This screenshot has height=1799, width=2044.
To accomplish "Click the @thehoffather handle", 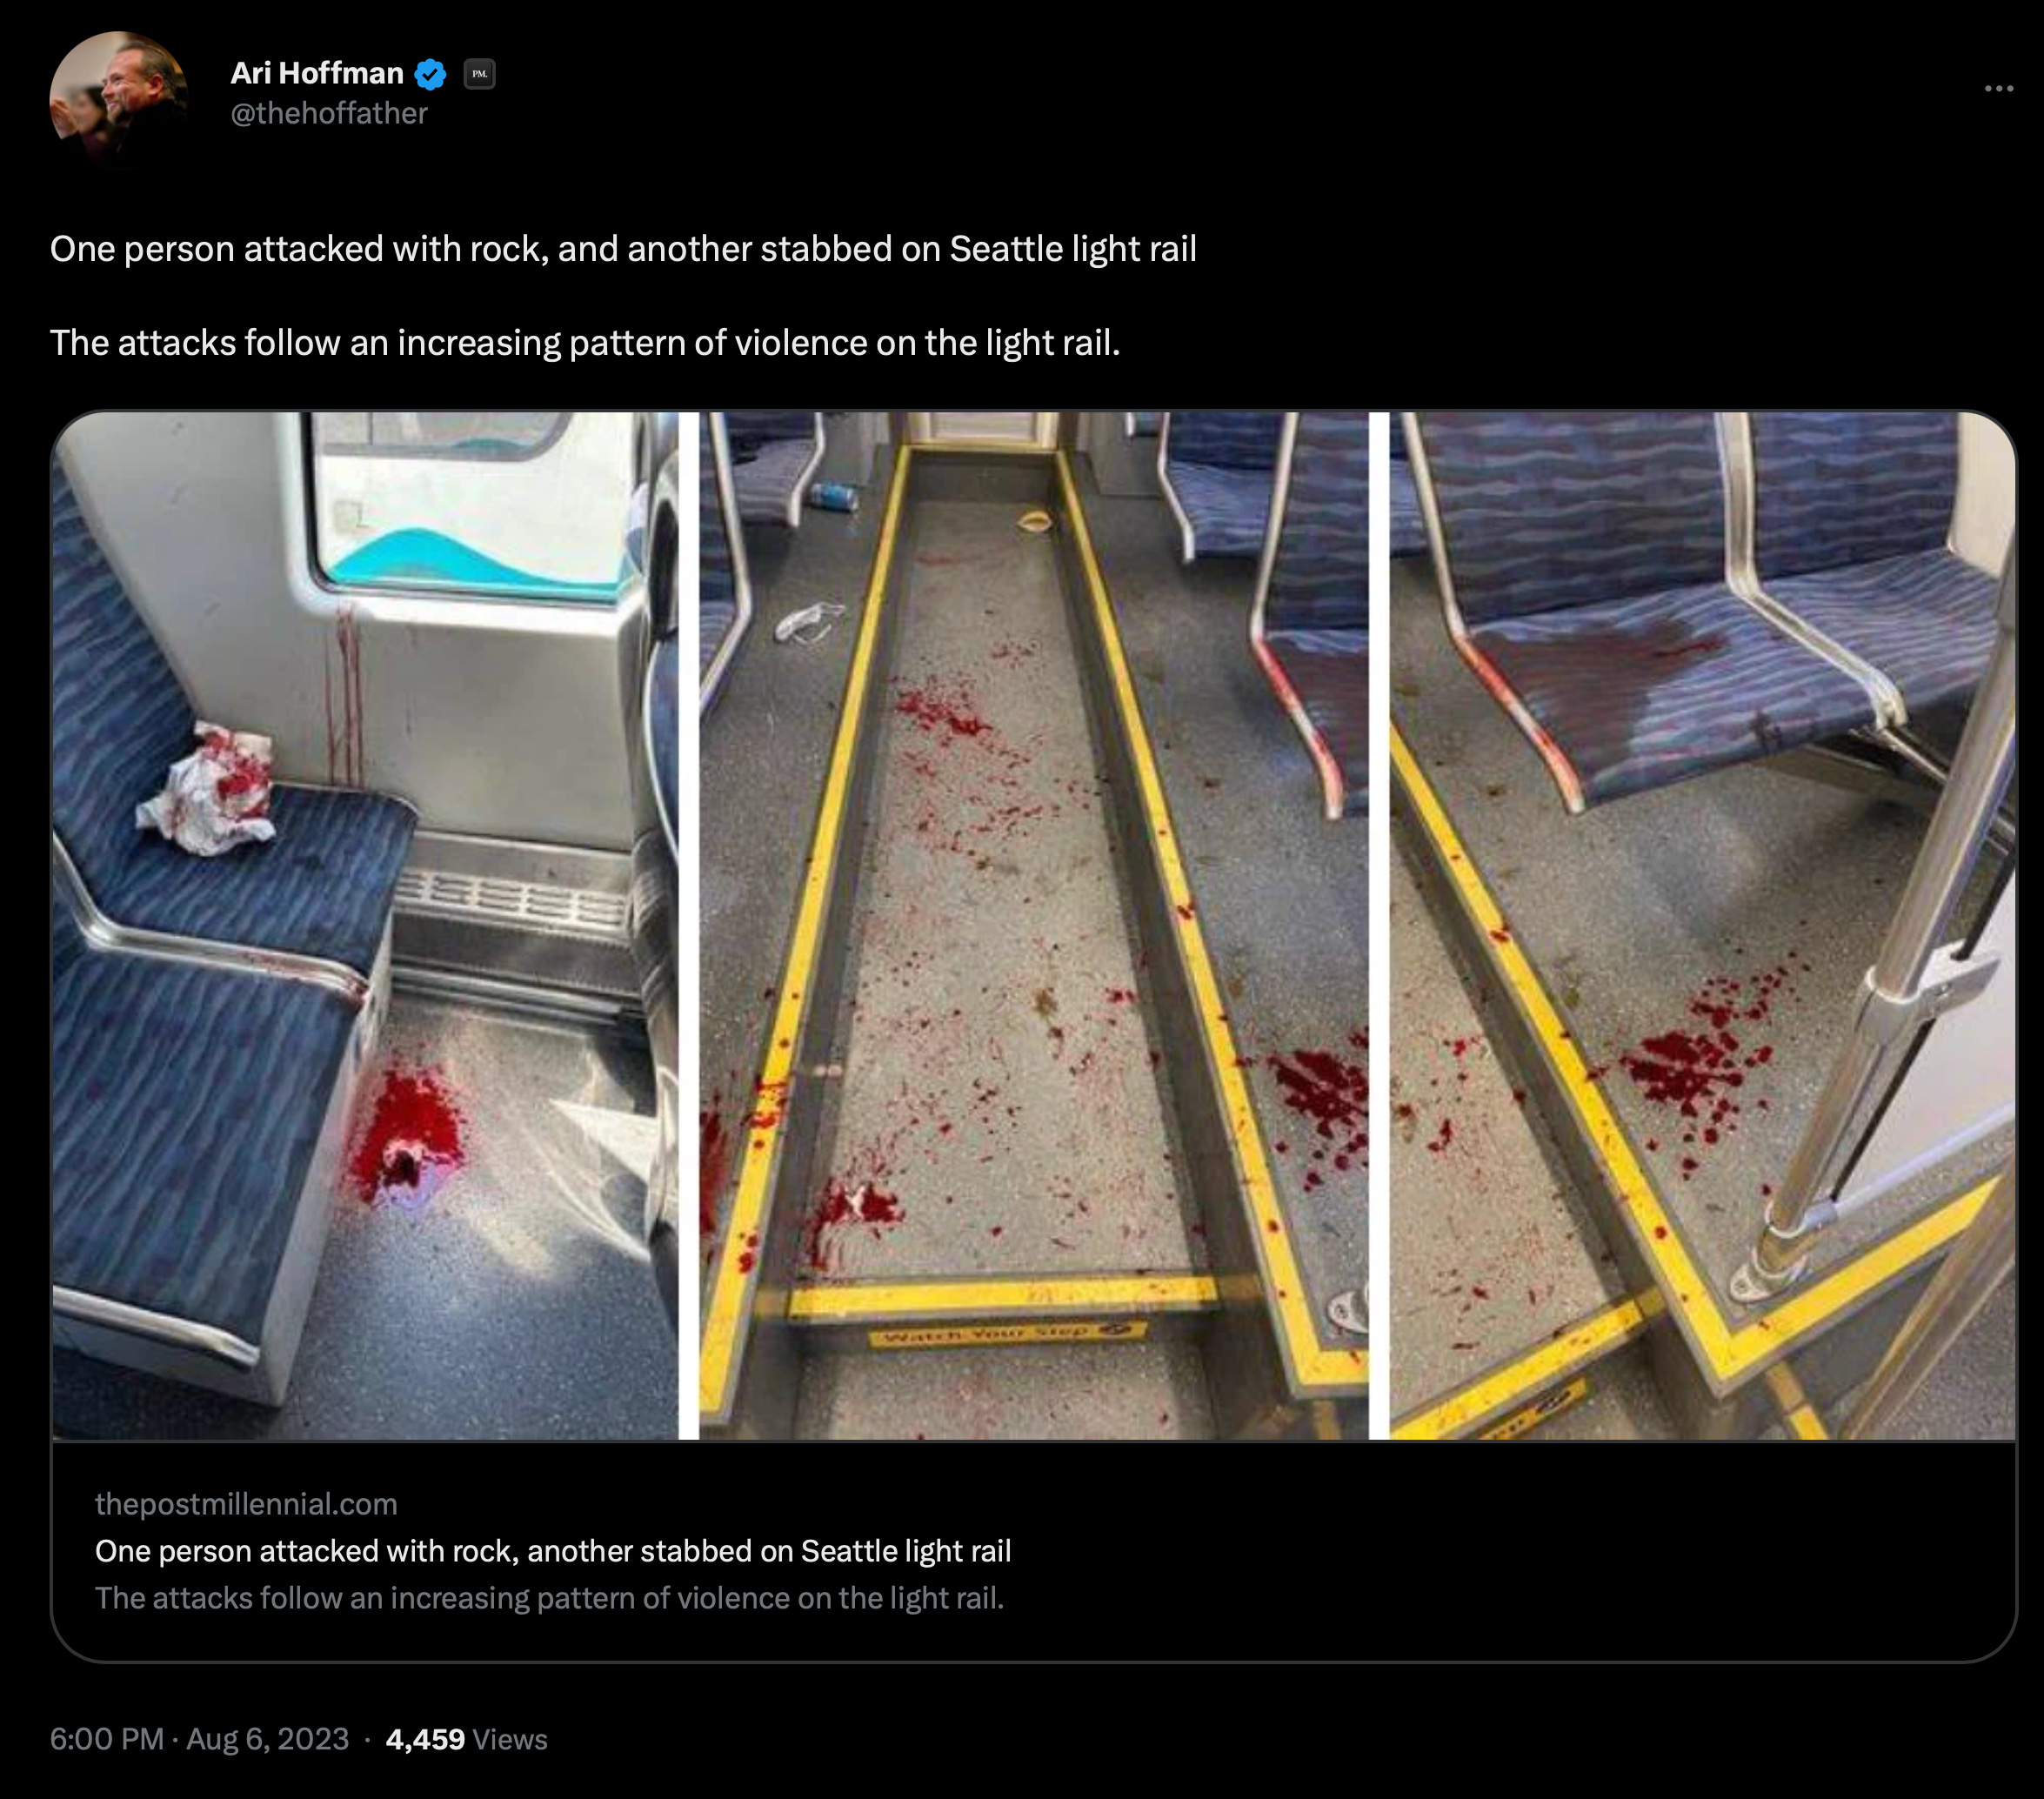I will click(x=329, y=114).
